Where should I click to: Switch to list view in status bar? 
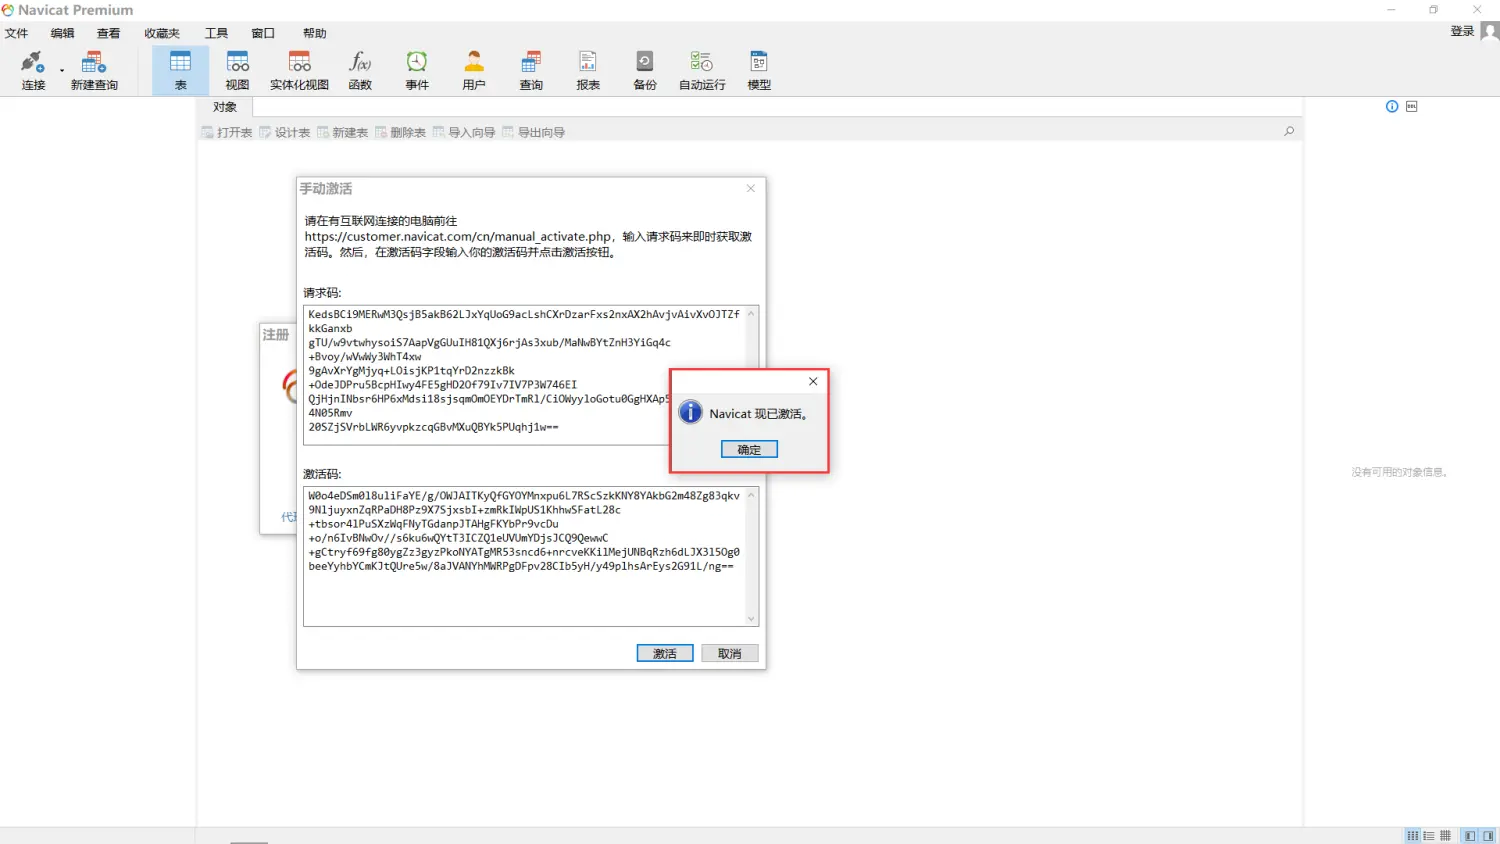1429,836
